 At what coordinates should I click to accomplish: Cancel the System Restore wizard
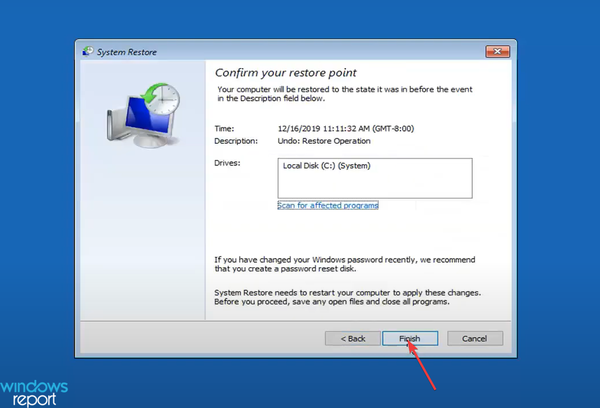coord(474,339)
